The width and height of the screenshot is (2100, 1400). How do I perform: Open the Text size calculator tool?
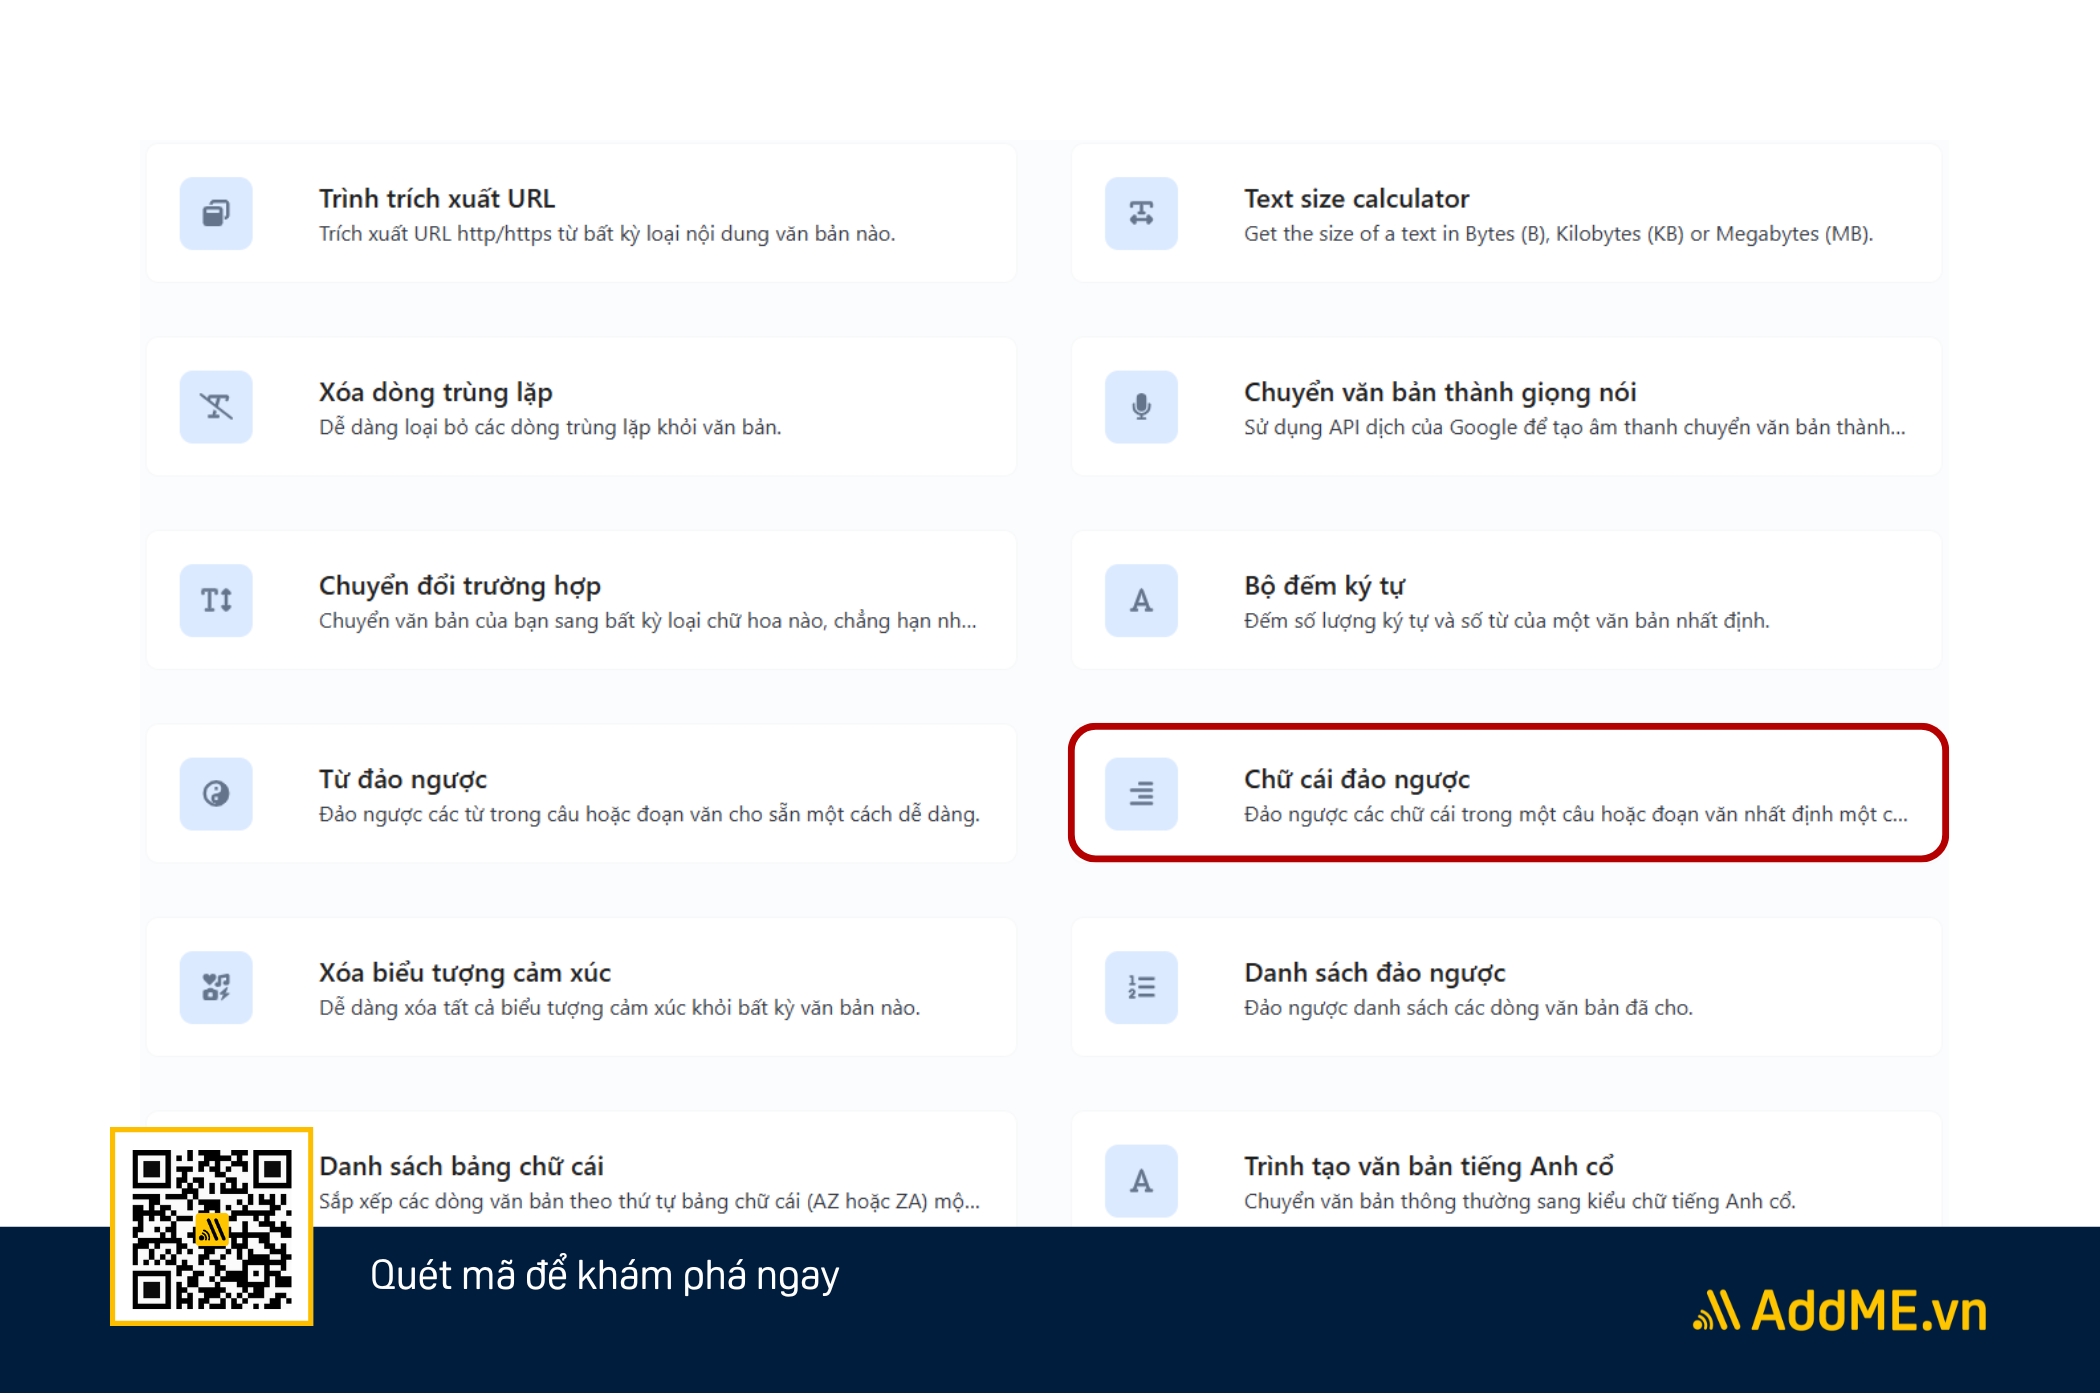1506,213
